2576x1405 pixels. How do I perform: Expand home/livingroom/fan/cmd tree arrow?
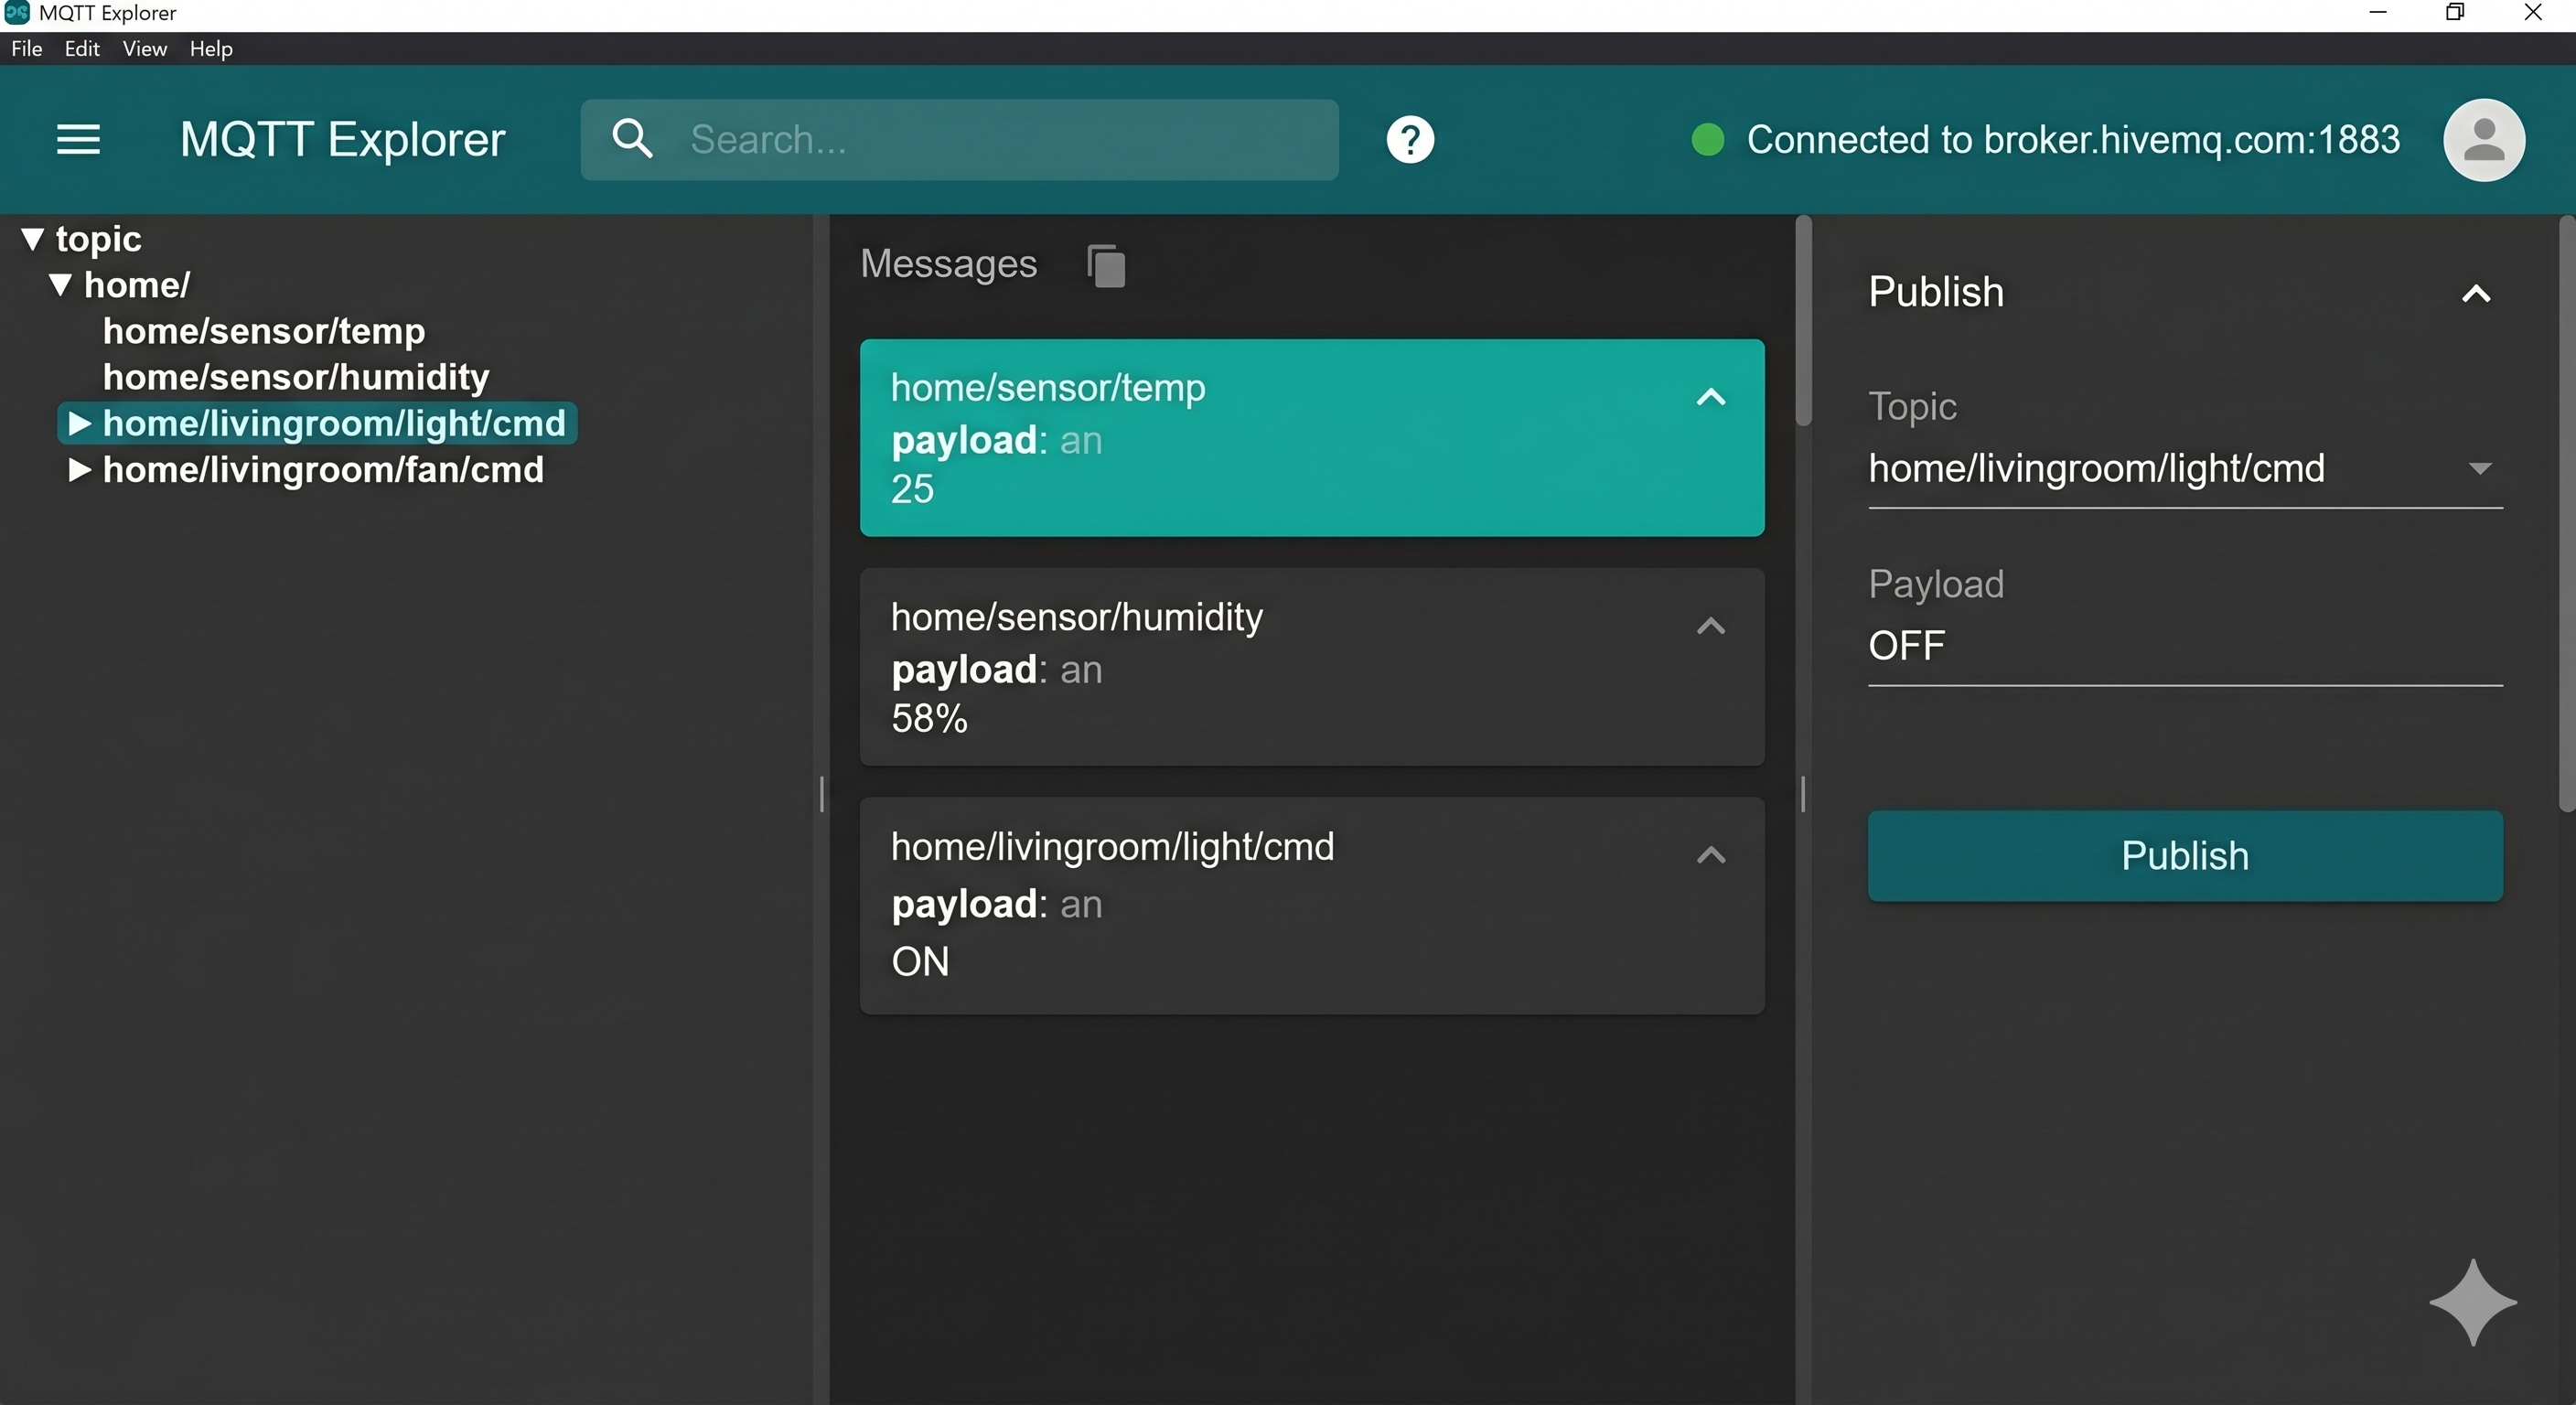pyautogui.click(x=80, y=470)
